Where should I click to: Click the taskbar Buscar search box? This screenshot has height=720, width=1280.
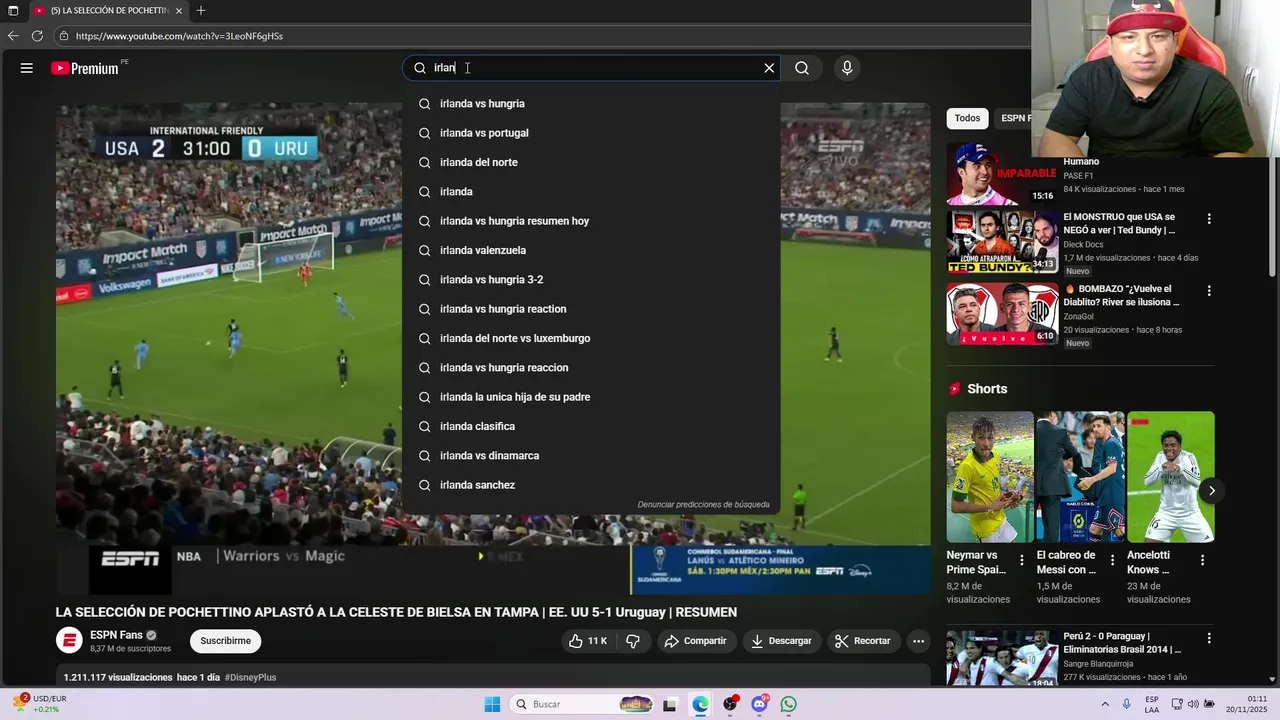pos(583,704)
